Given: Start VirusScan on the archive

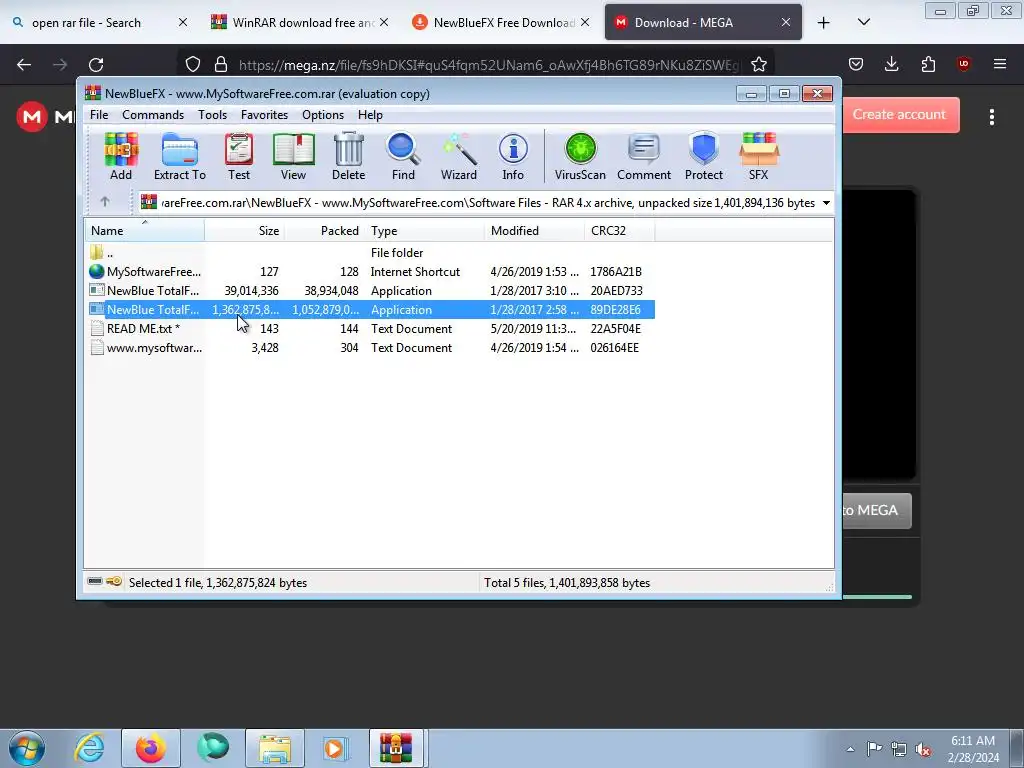Looking at the screenshot, I should pyautogui.click(x=580, y=157).
